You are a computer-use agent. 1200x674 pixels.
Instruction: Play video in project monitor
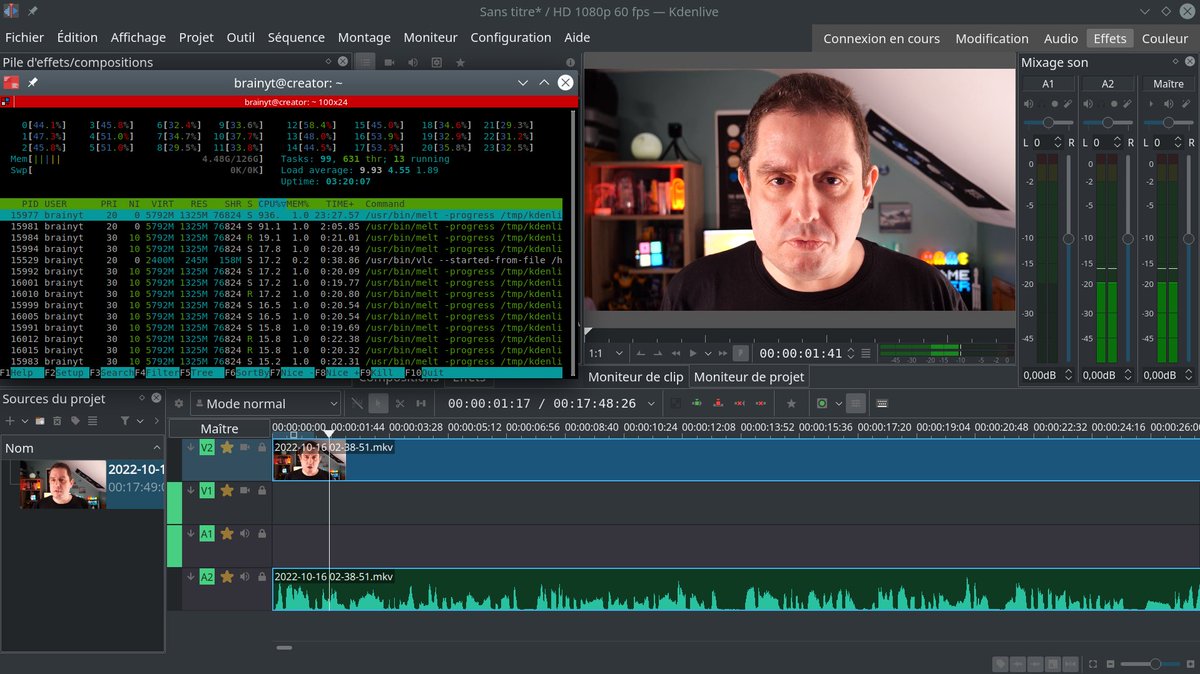tap(693, 353)
